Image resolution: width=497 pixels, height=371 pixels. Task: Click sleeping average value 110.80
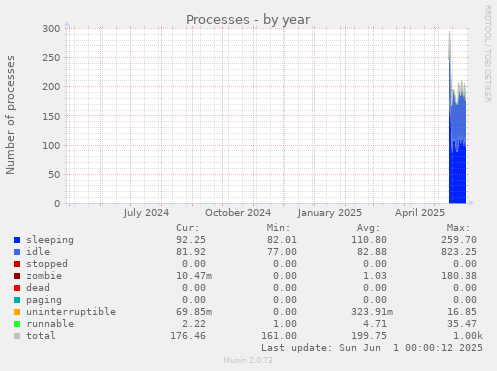pos(369,240)
